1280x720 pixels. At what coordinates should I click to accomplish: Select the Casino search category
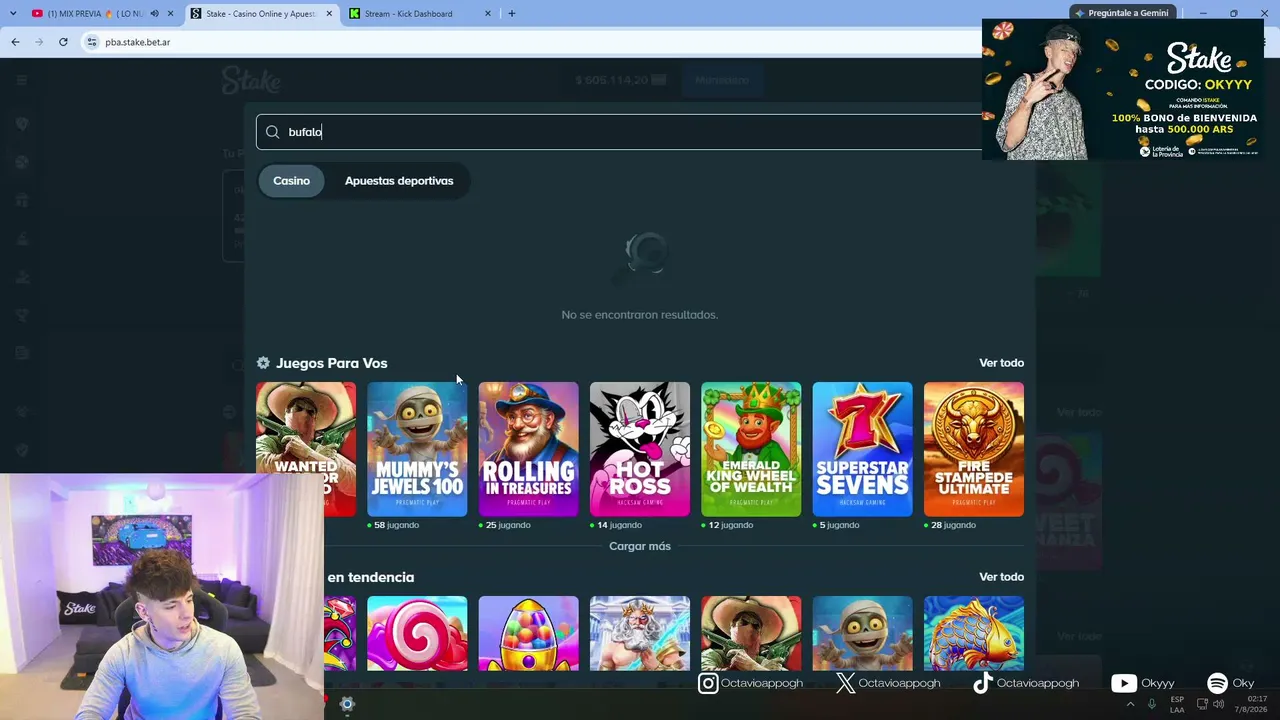[x=291, y=181]
